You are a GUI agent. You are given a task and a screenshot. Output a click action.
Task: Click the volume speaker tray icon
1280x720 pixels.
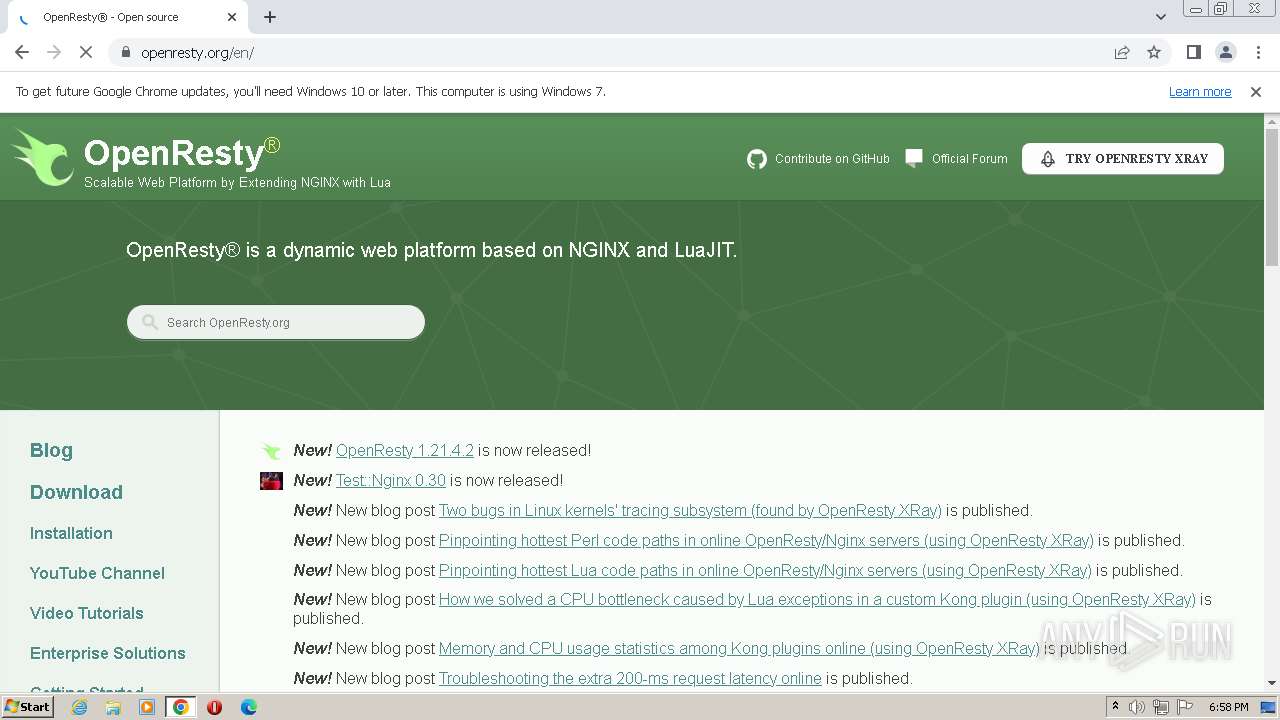[1137, 707]
